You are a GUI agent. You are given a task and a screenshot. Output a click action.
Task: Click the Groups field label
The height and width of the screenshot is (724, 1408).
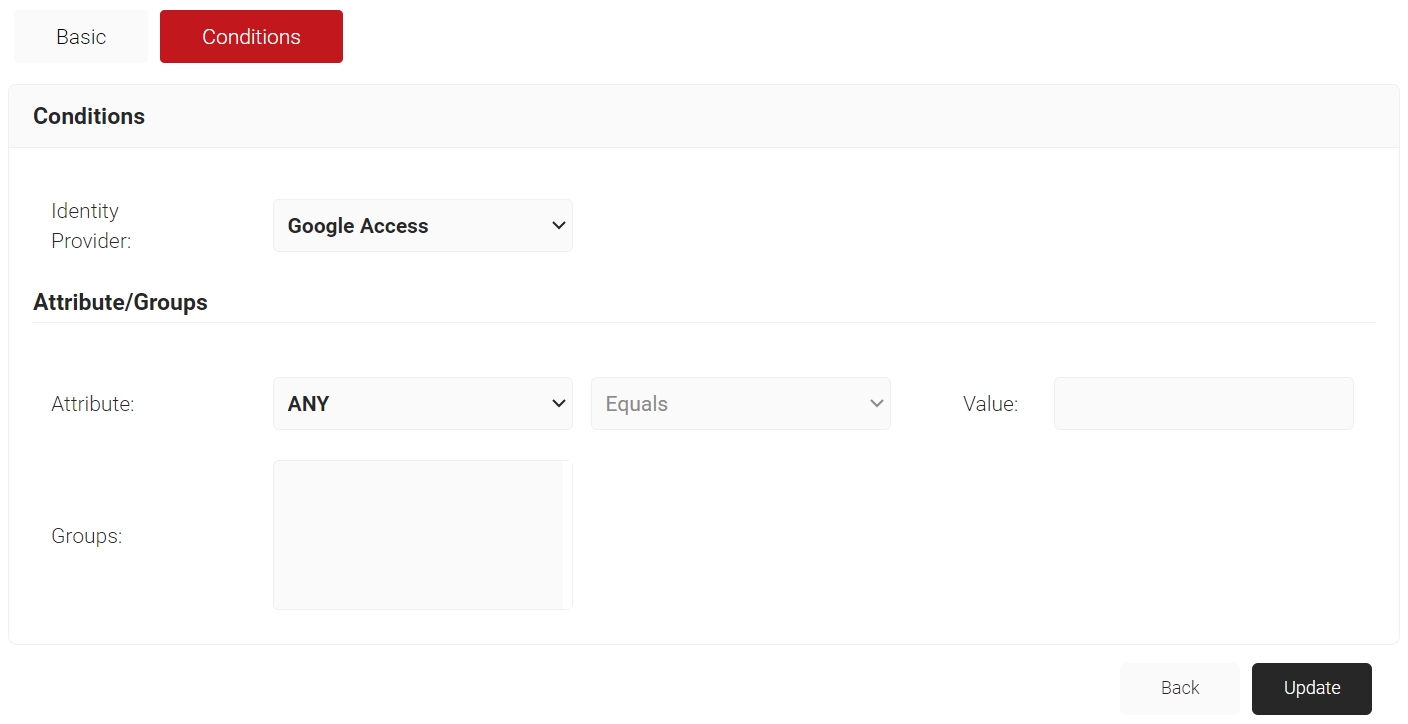pyautogui.click(x=86, y=536)
